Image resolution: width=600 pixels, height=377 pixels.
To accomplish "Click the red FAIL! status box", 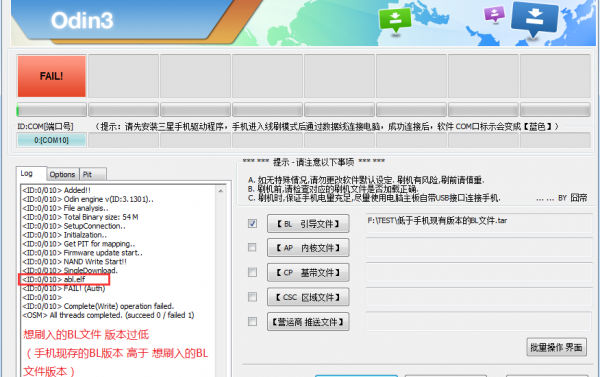I will (x=52, y=76).
